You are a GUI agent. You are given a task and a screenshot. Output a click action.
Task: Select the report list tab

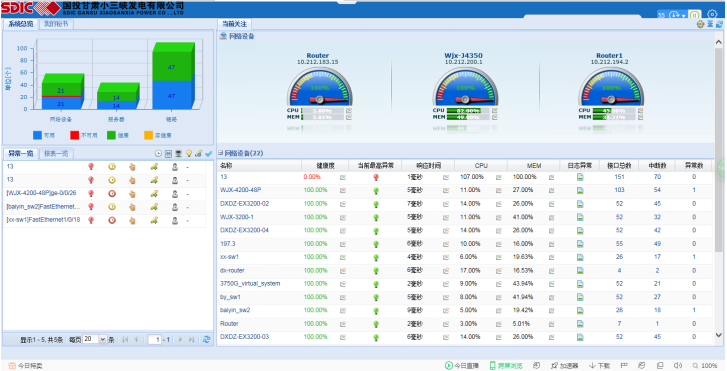click(56, 154)
